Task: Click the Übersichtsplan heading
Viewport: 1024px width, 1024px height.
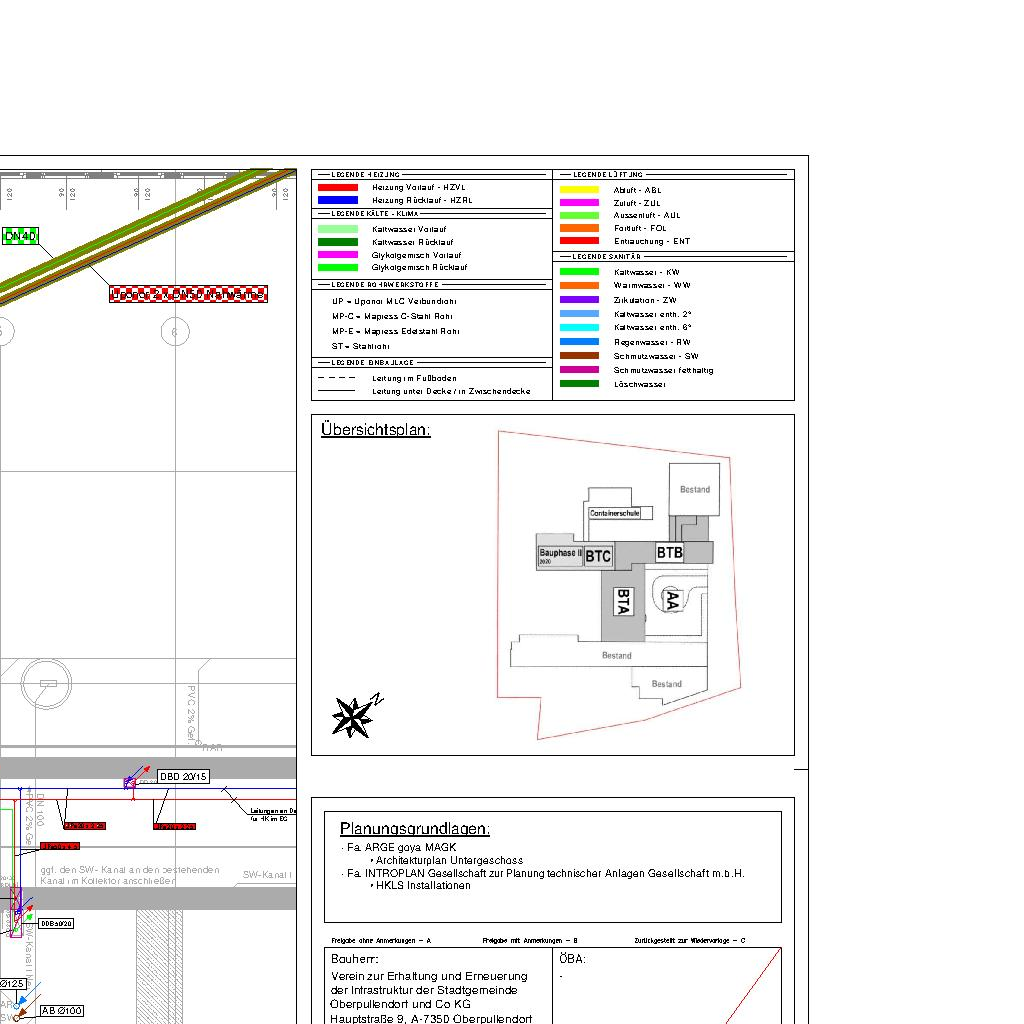Action: [x=376, y=430]
